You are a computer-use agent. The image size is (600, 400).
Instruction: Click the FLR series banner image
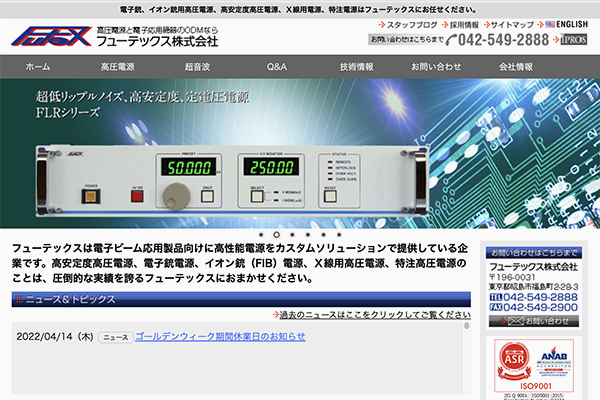(300, 153)
